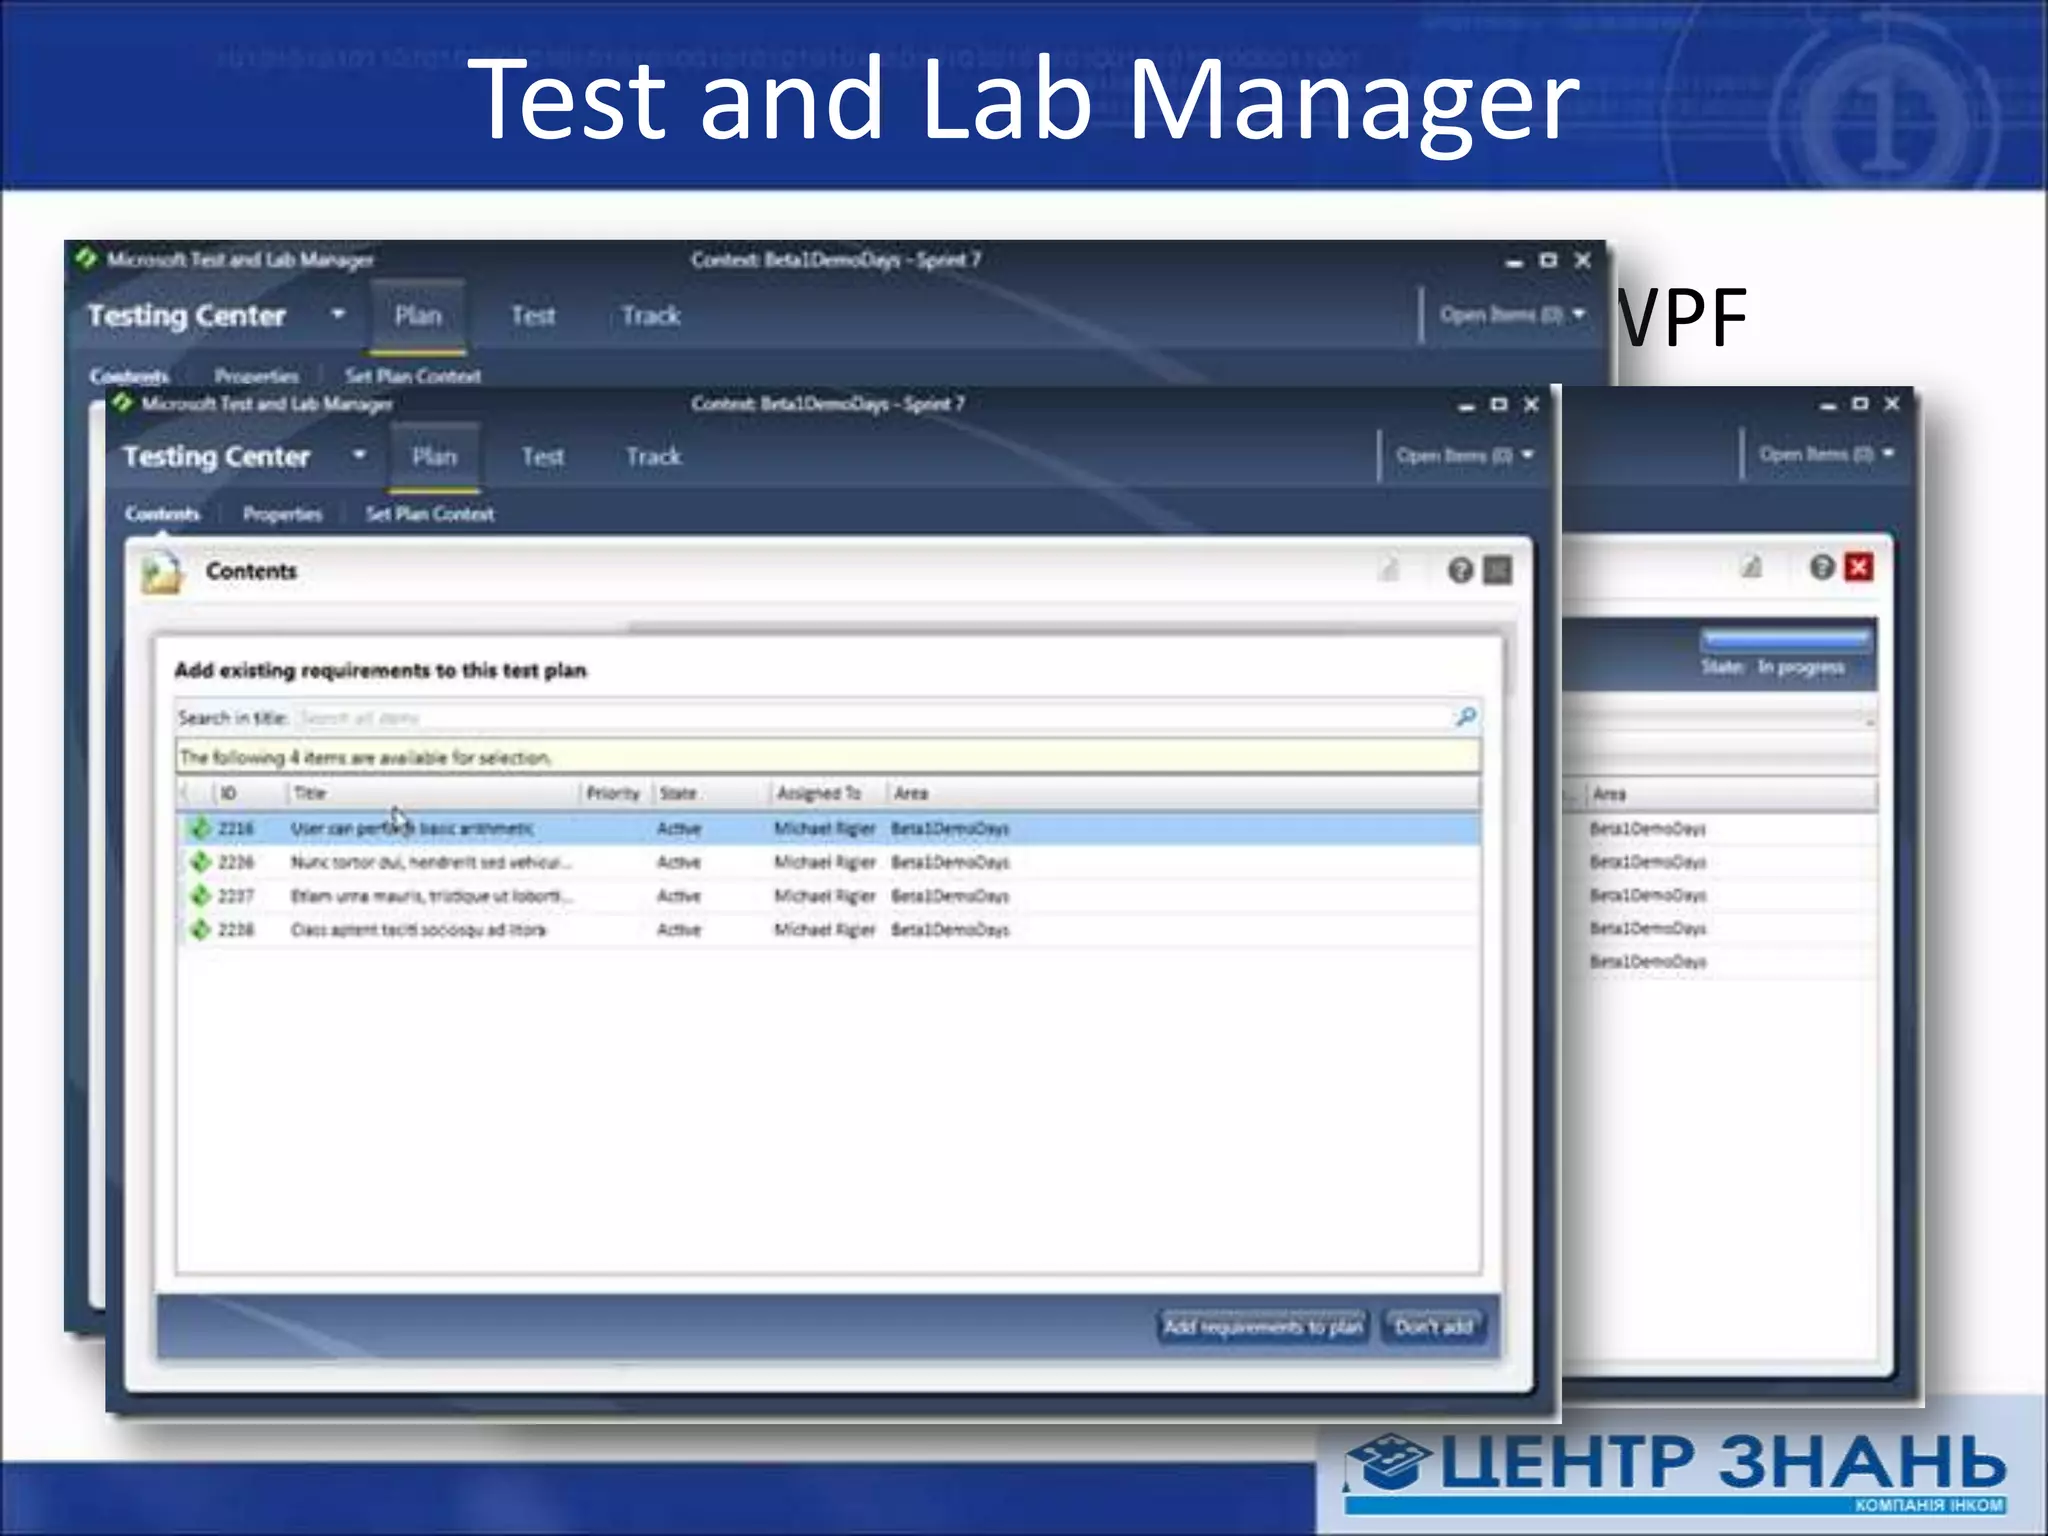The image size is (2048, 1536).
Task: Click the search magnifier icon in requirements dialog
Action: click(1466, 716)
